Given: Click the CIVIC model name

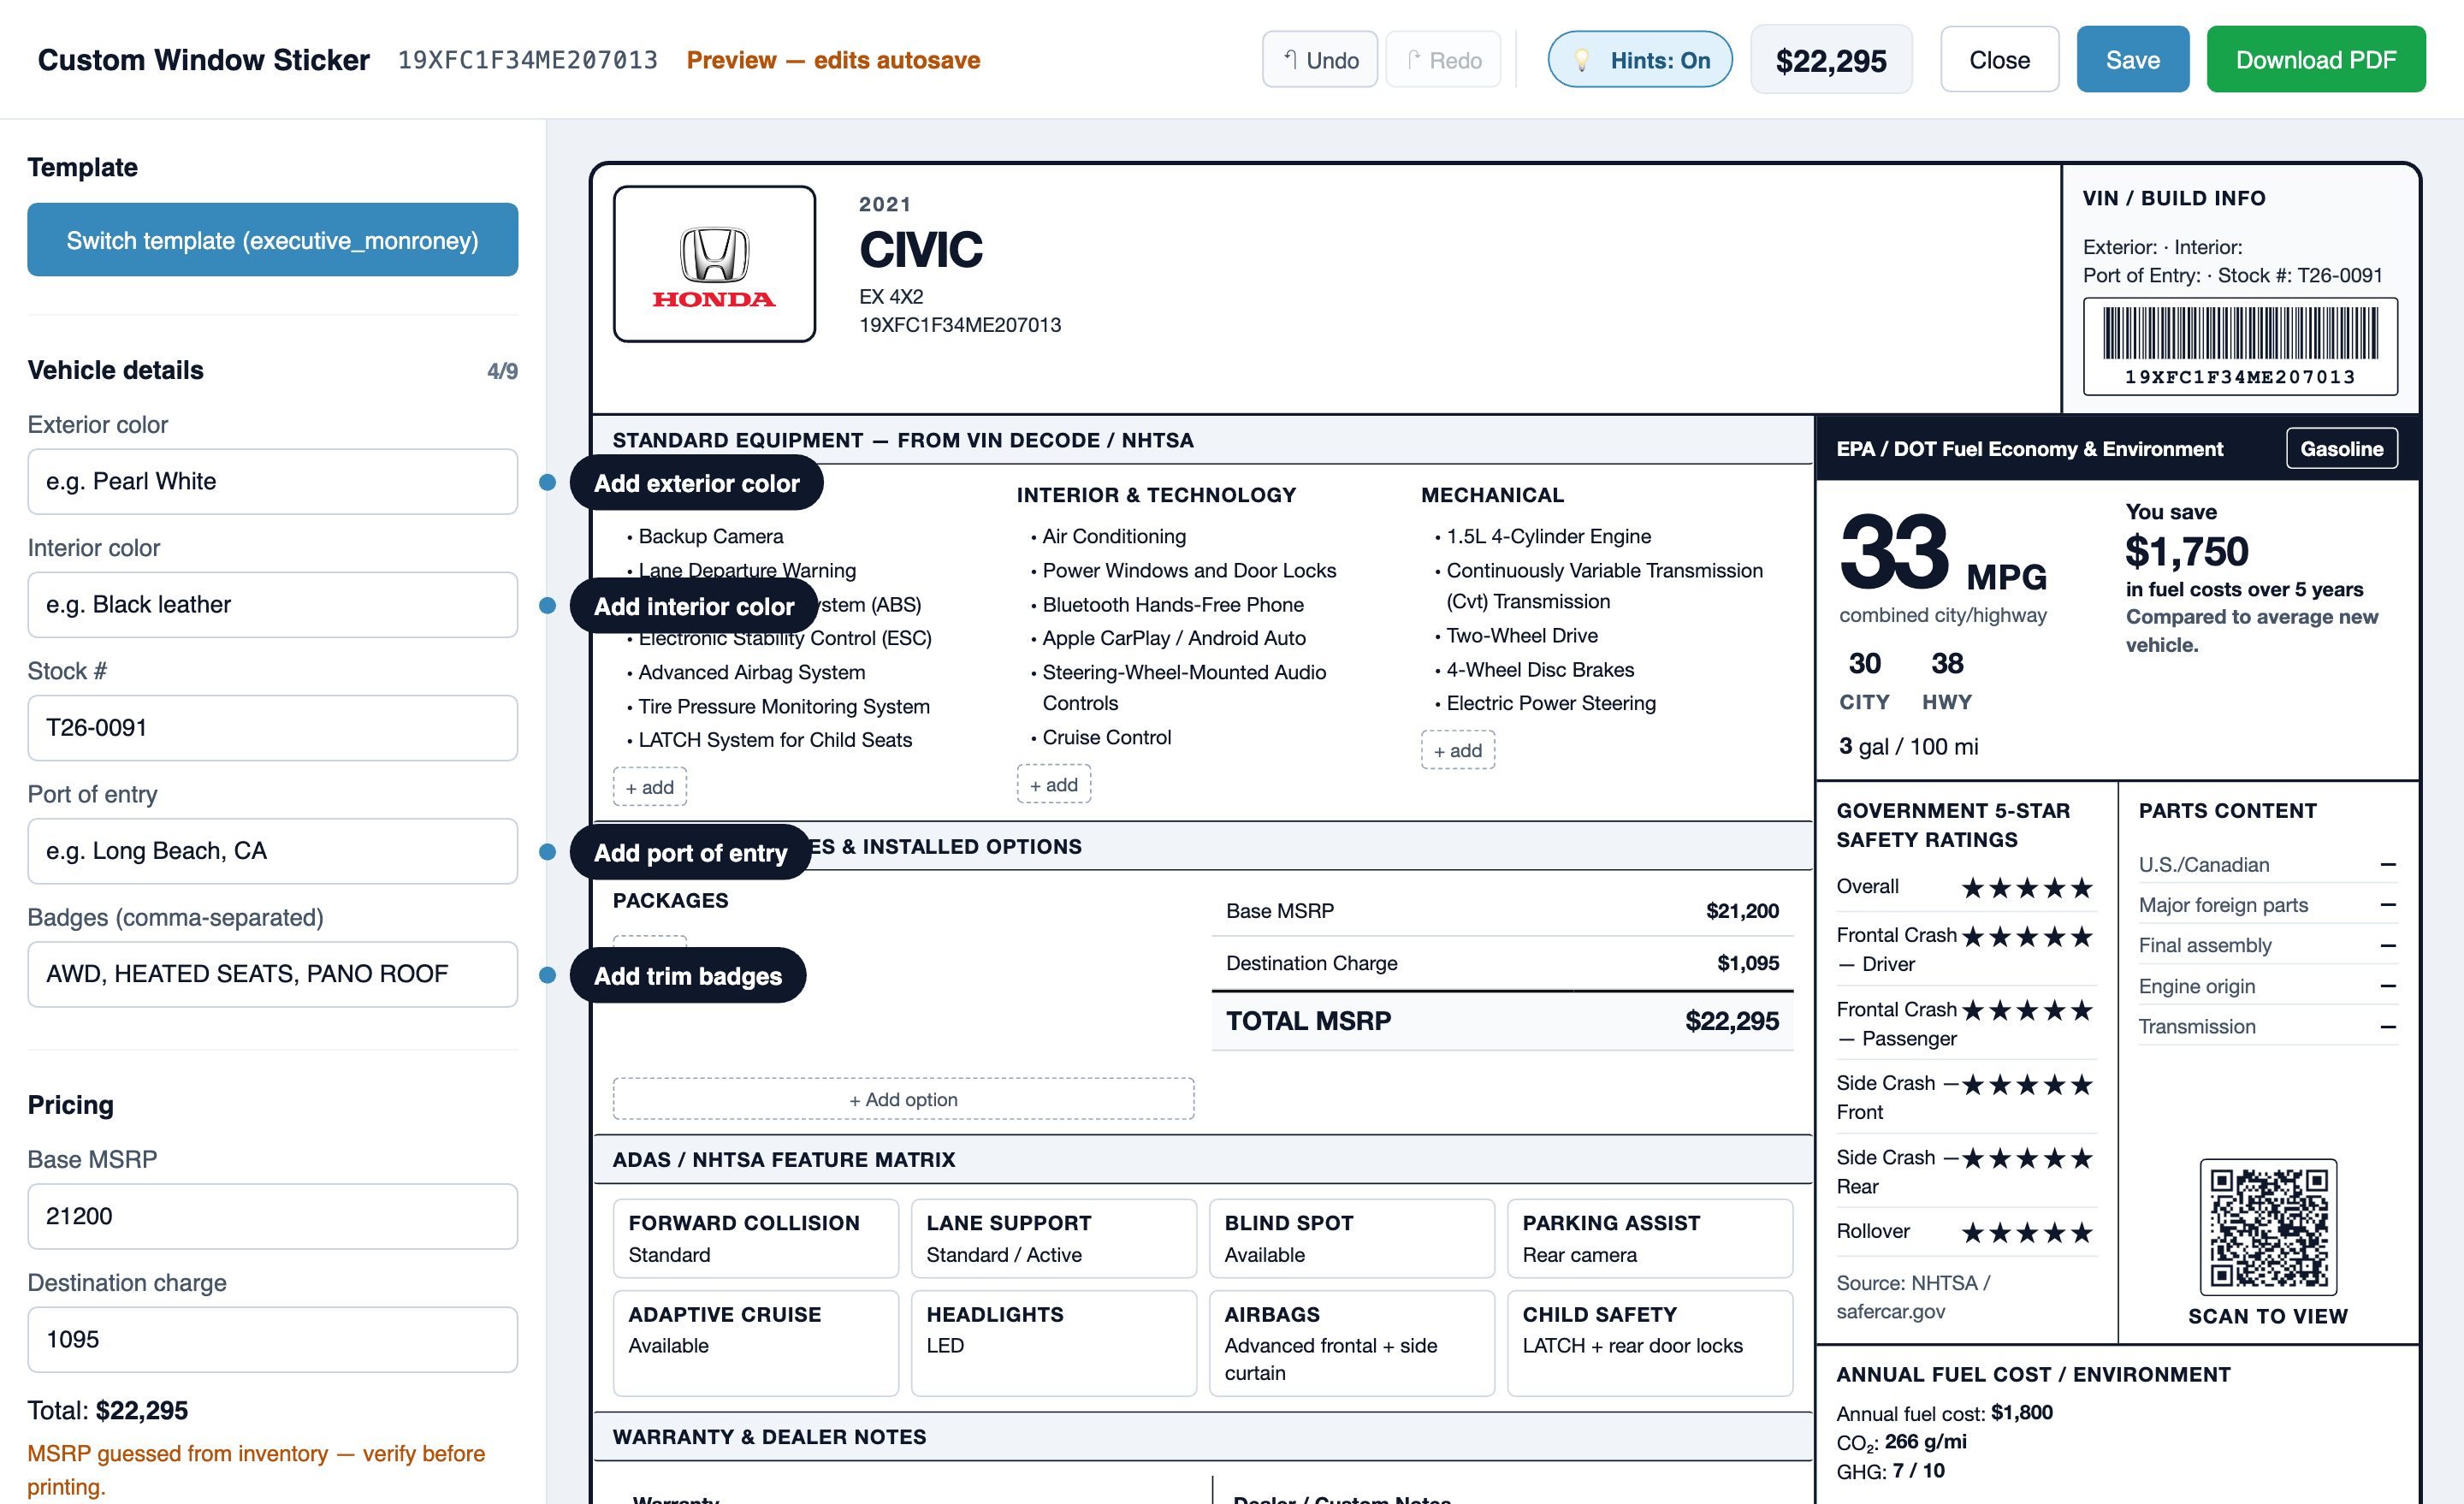Looking at the screenshot, I should [921, 250].
